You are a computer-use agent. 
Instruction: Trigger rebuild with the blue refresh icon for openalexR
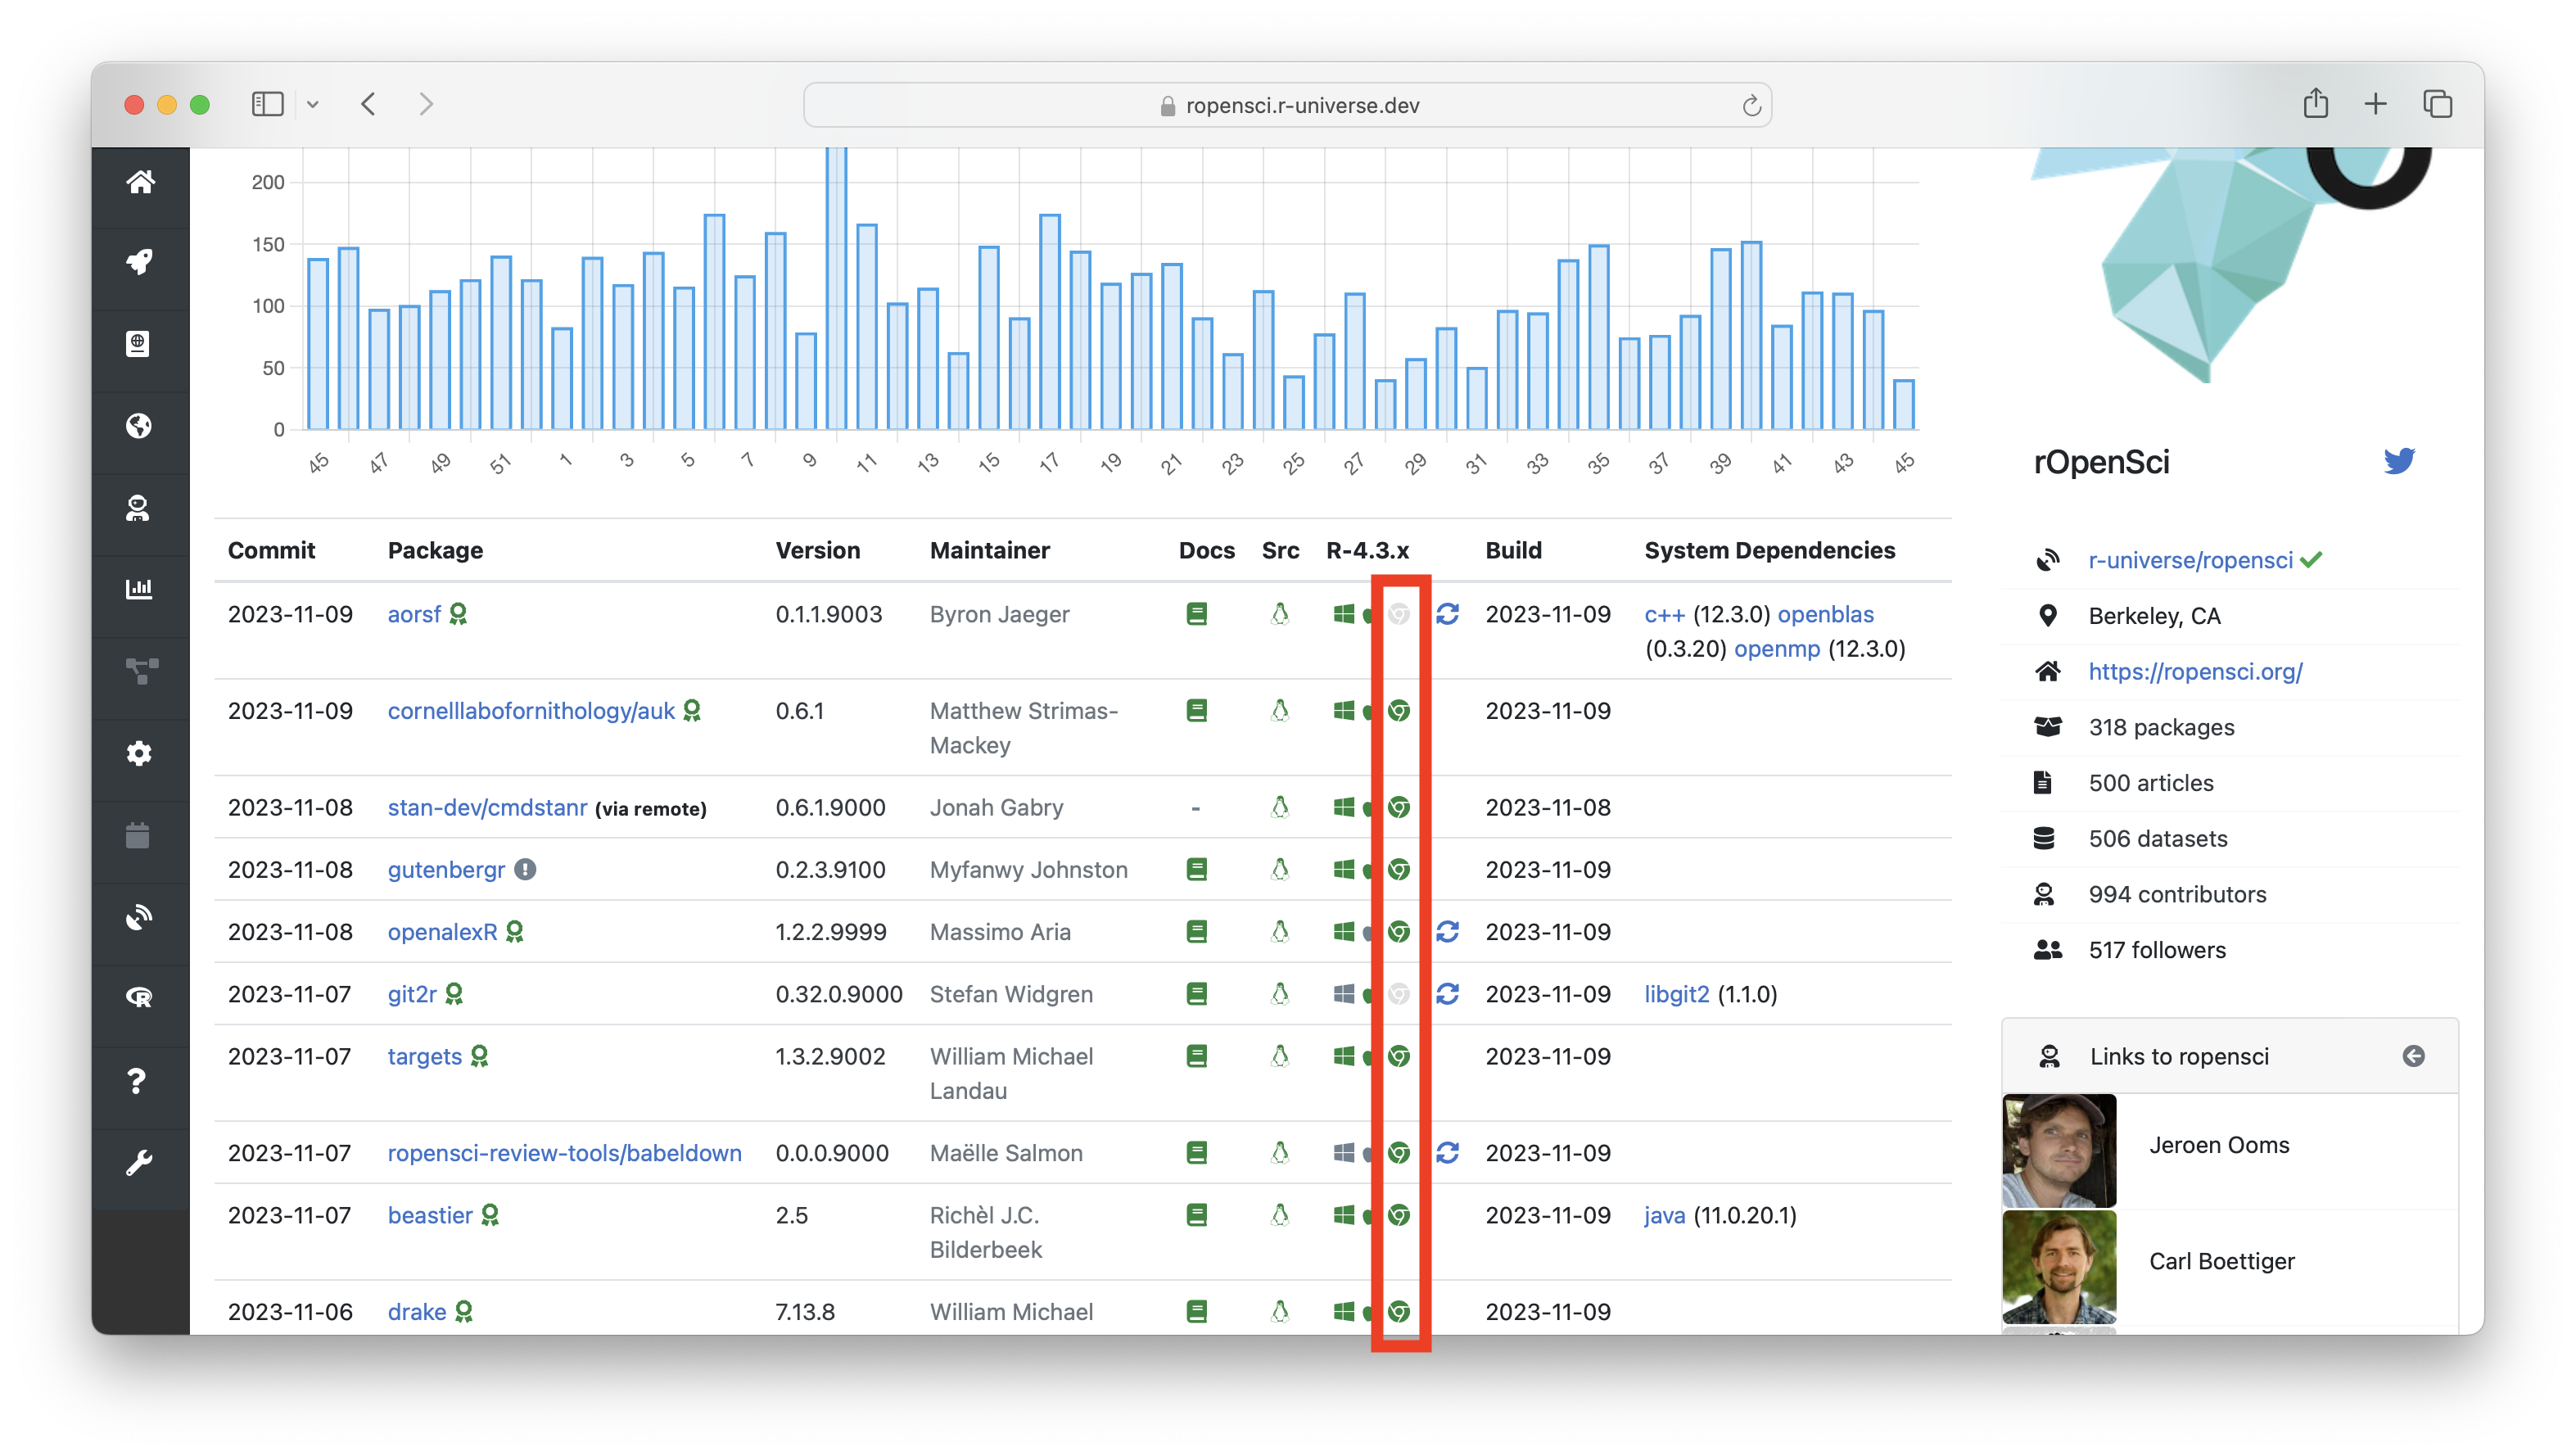(1448, 931)
